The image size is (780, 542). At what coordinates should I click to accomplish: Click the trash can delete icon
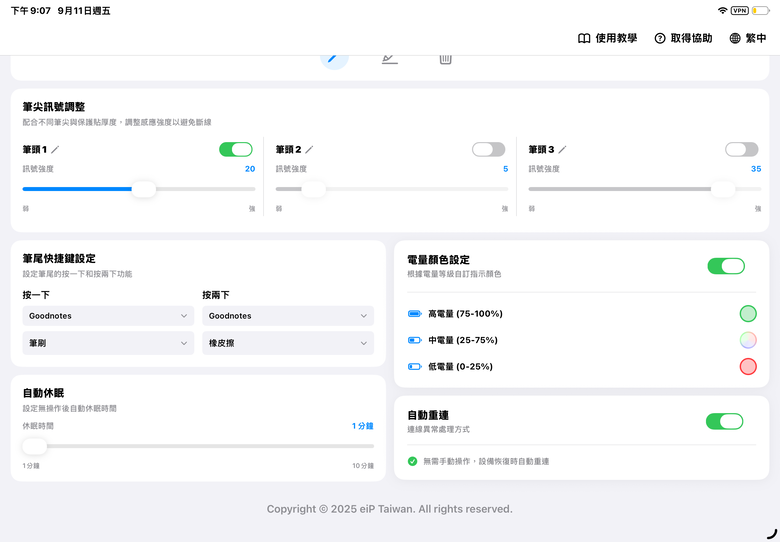[x=445, y=59]
